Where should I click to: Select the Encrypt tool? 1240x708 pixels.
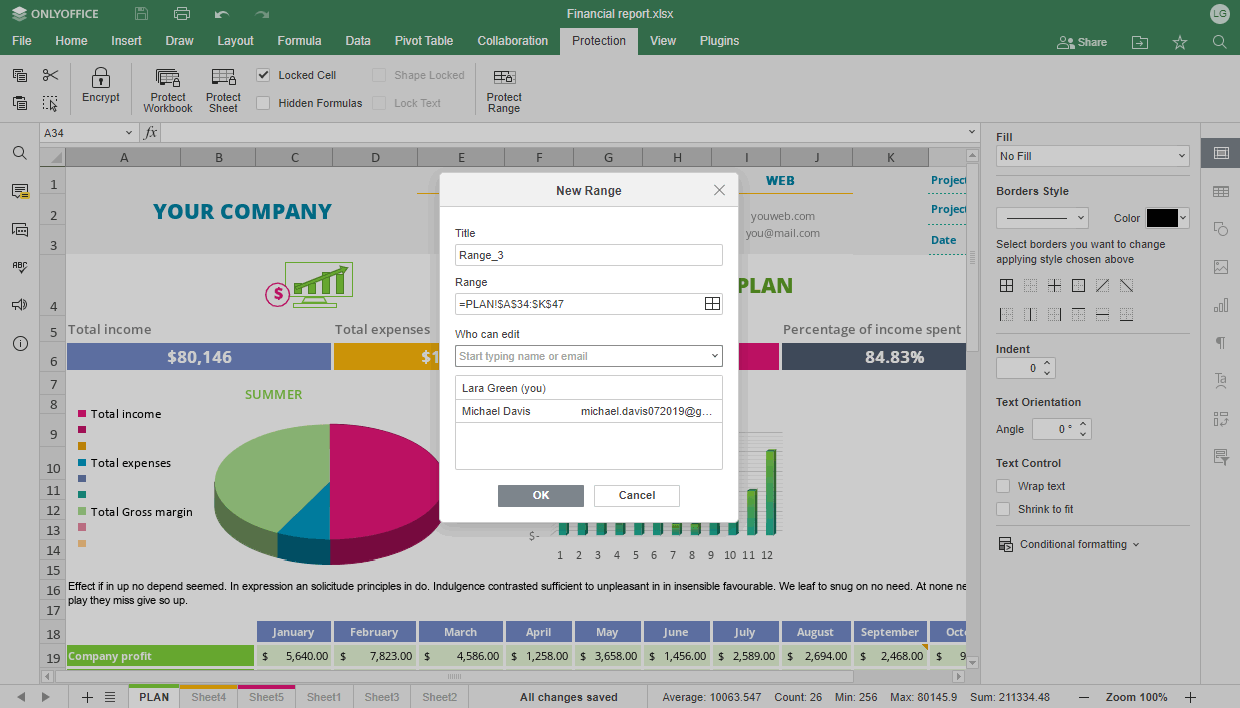100,88
